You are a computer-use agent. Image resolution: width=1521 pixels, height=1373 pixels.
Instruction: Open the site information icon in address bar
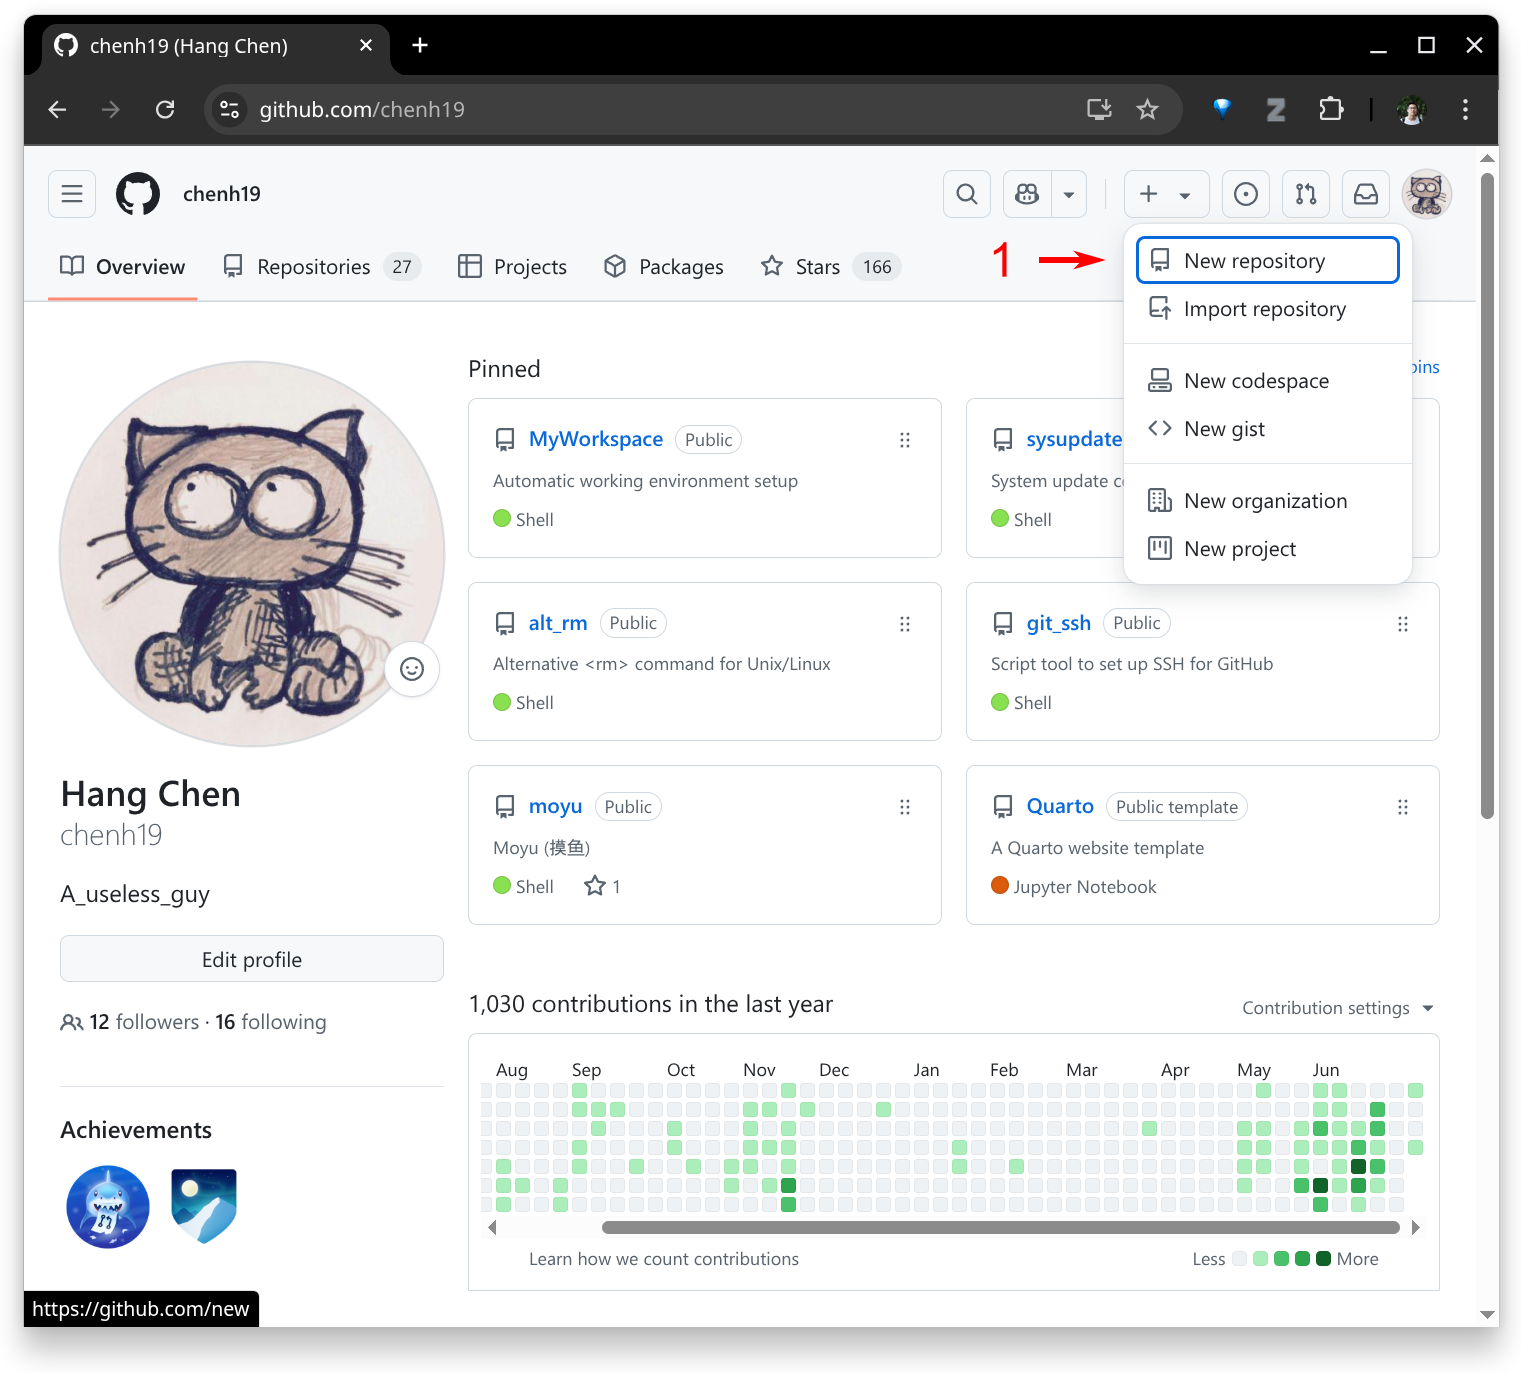click(x=230, y=110)
